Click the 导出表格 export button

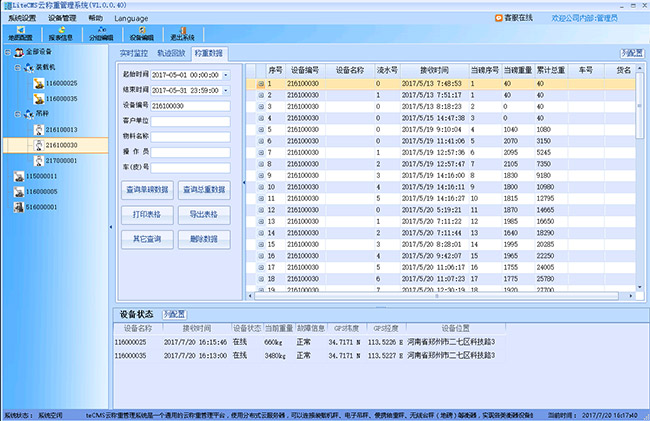click(x=204, y=214)
